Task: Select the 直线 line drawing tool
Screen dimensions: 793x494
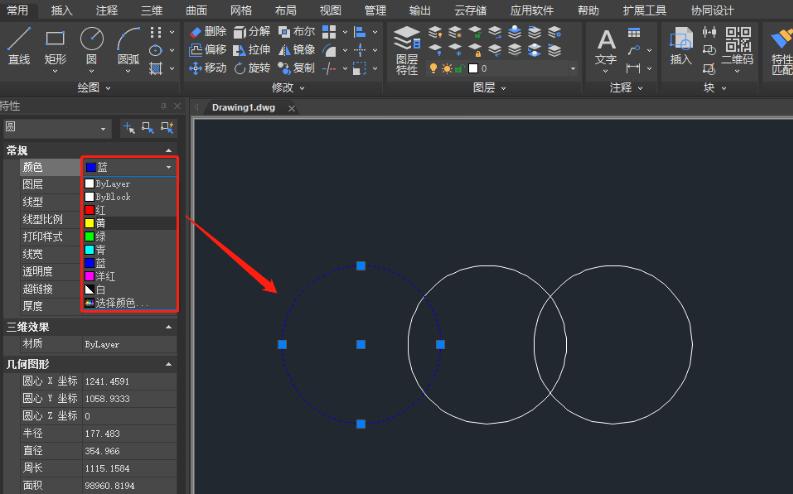Action: tap(19, 46)
